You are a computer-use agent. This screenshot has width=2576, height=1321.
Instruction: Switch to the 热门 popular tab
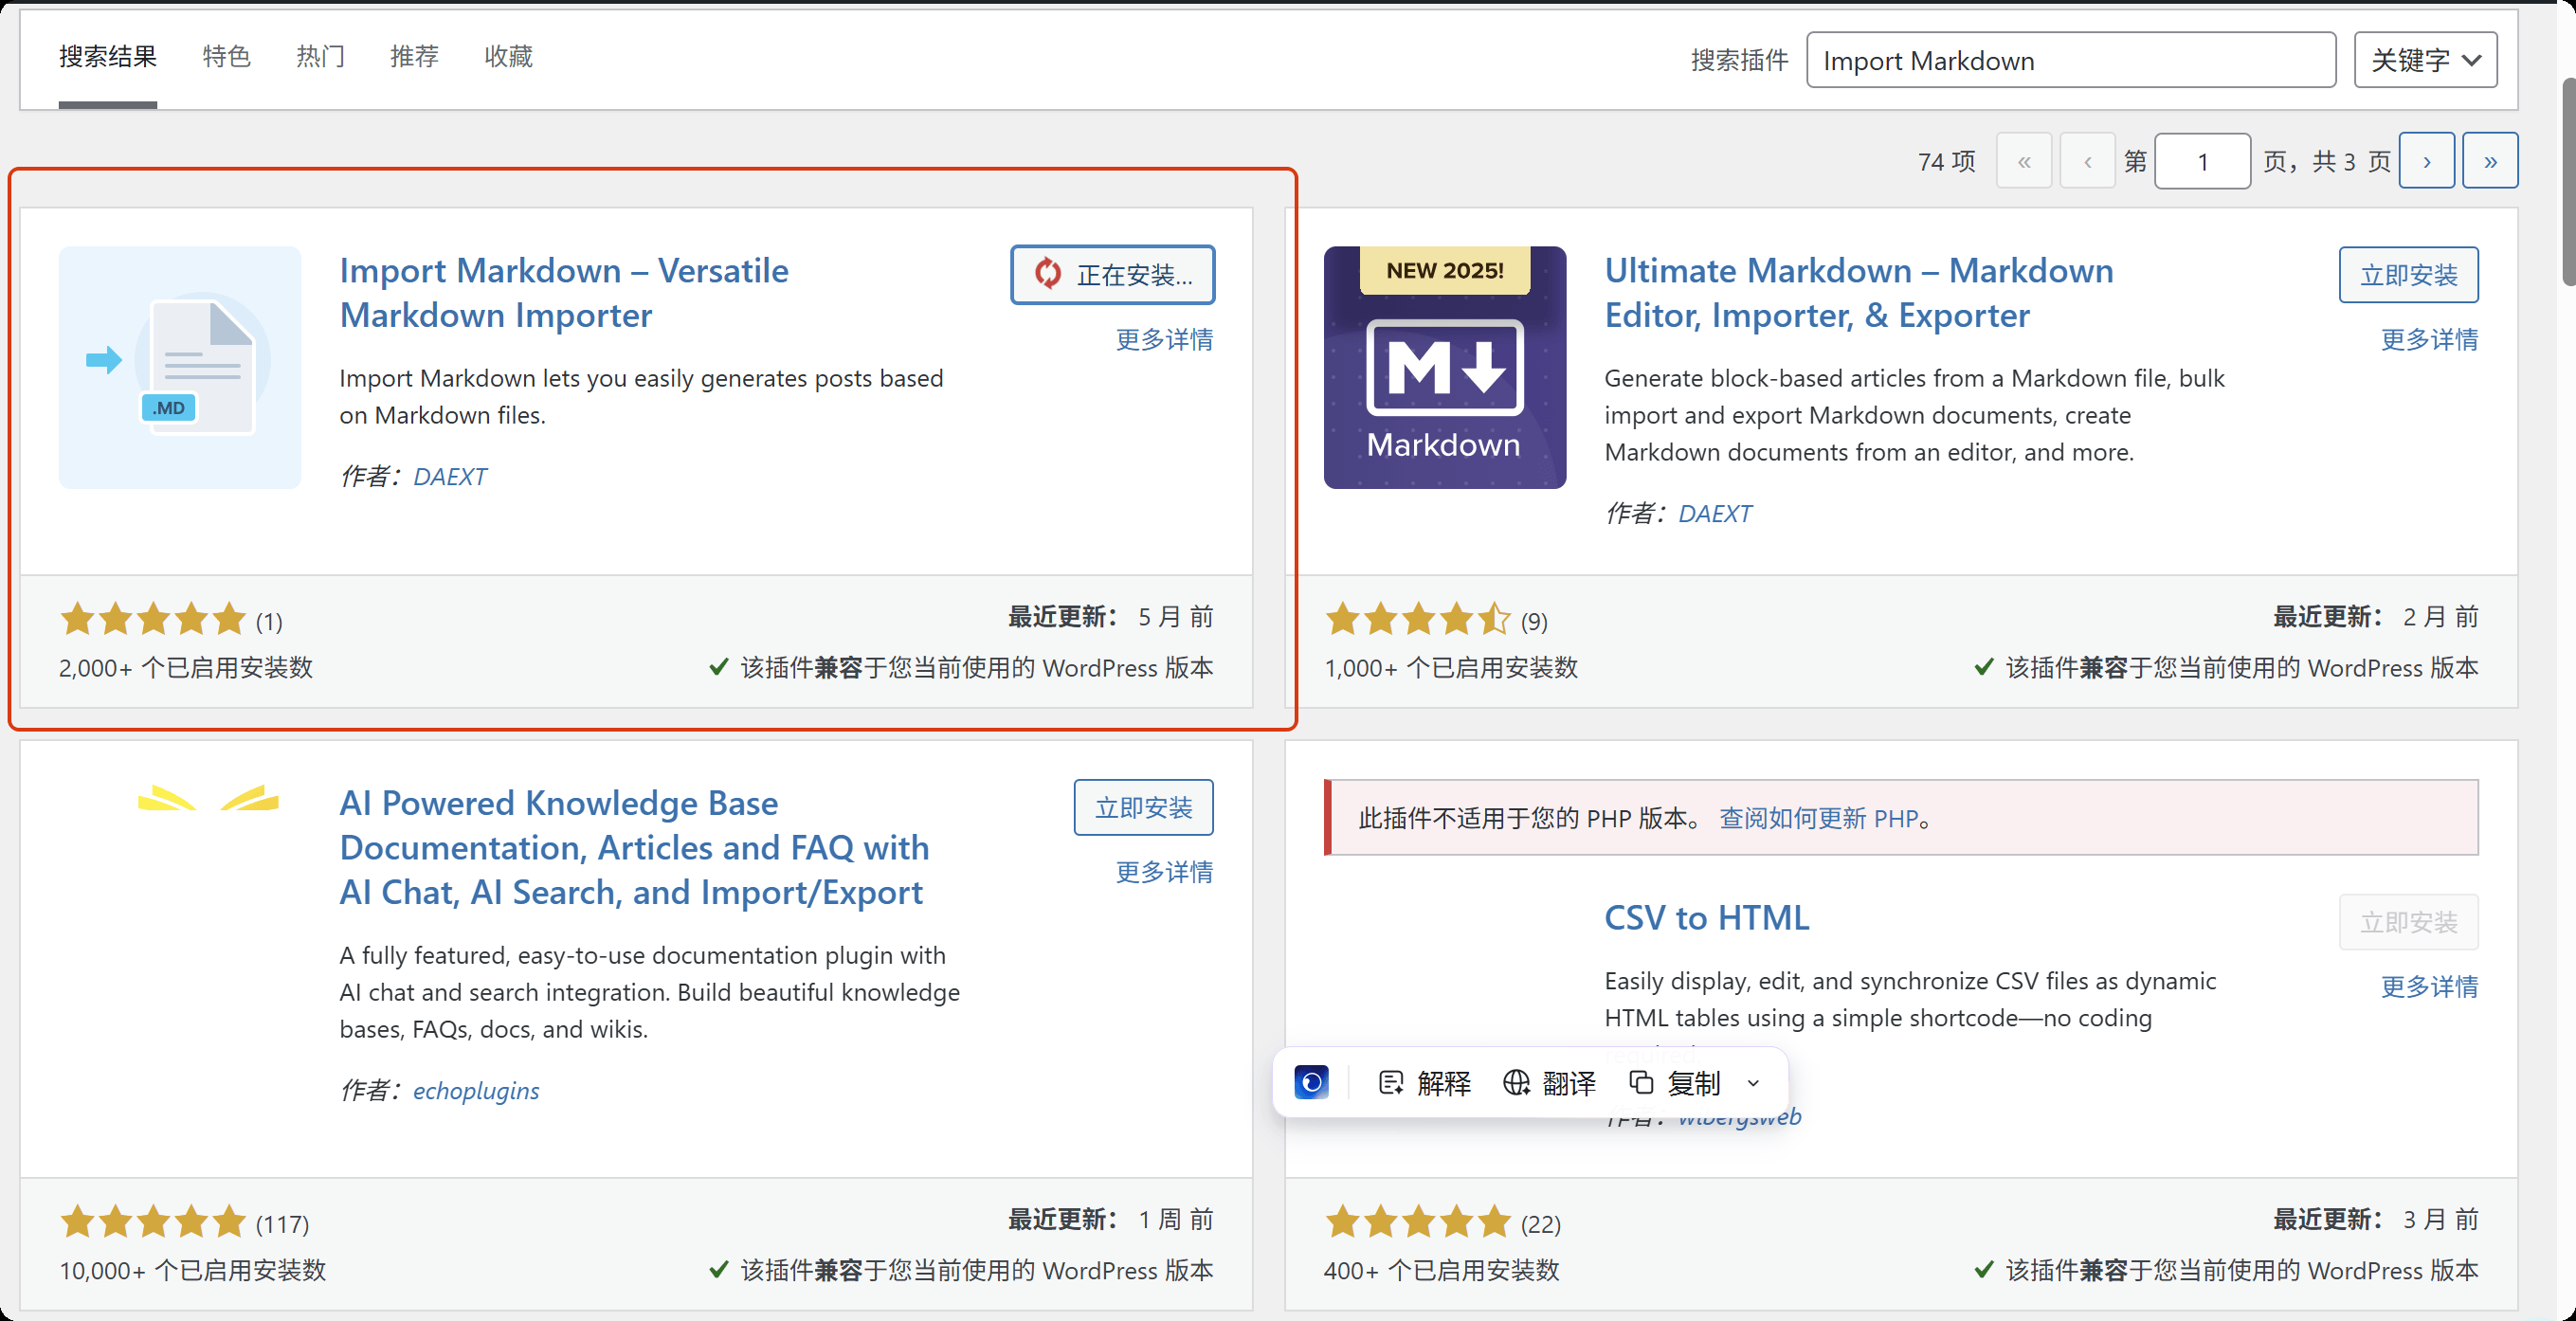pos(320,56)
